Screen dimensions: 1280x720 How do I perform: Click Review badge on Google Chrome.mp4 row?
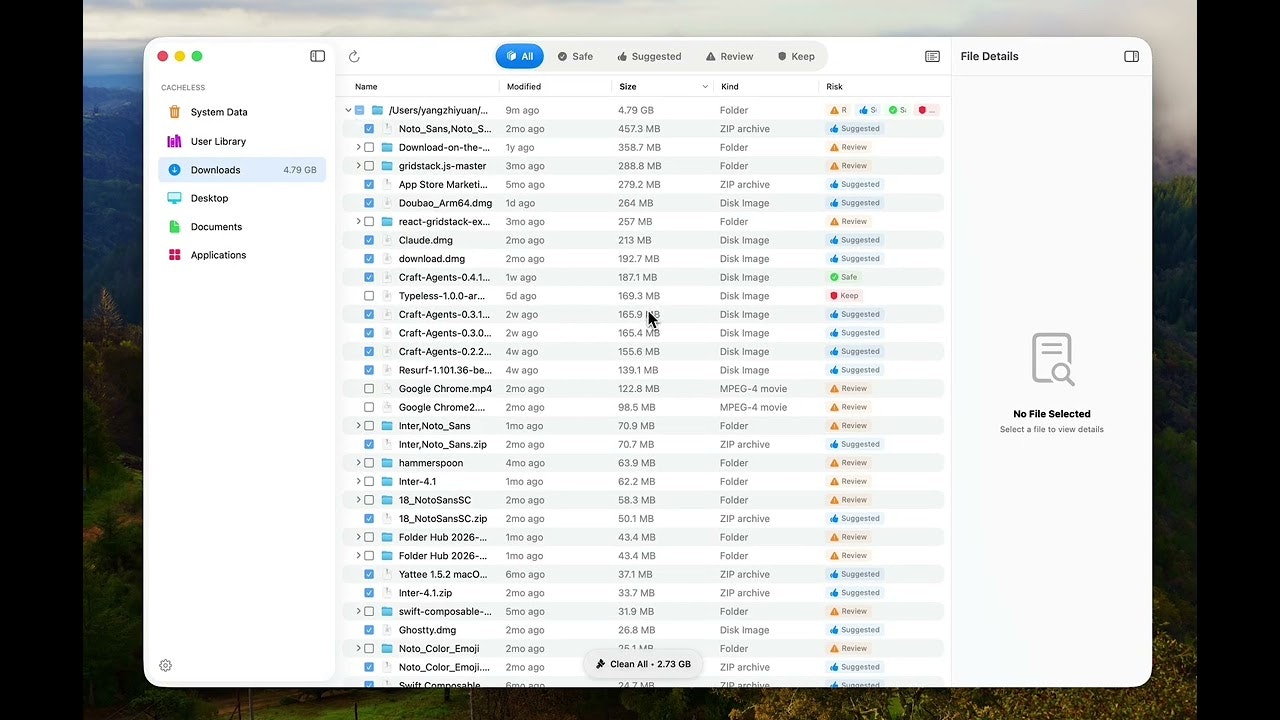coord(848,389)
